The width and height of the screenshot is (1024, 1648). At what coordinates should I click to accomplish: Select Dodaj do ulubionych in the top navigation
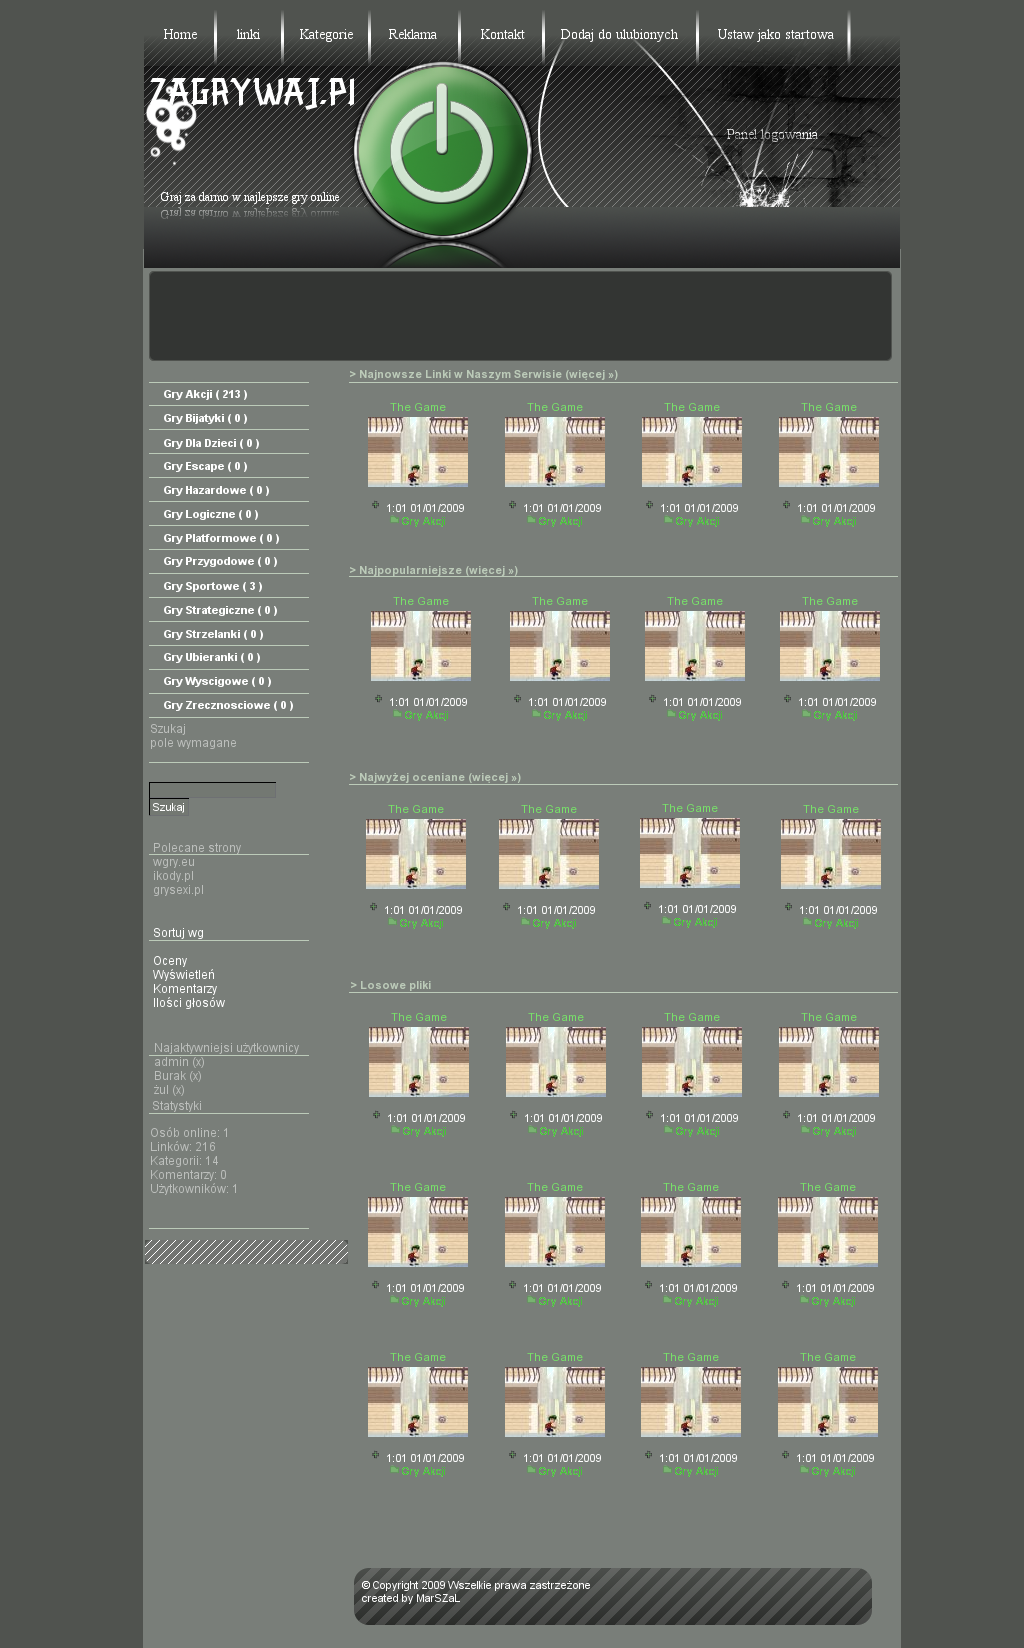[619, 35]
